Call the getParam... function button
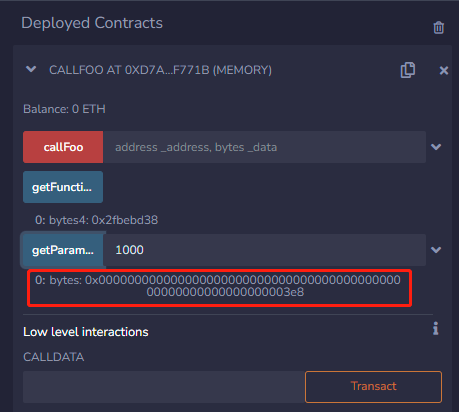The image size is (459, 412). [63, 250]
